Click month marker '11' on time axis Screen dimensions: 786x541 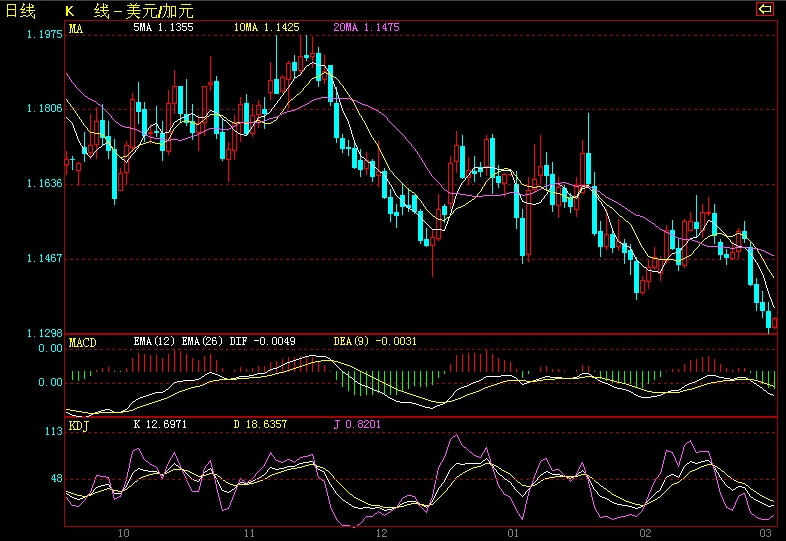[249, 533]
